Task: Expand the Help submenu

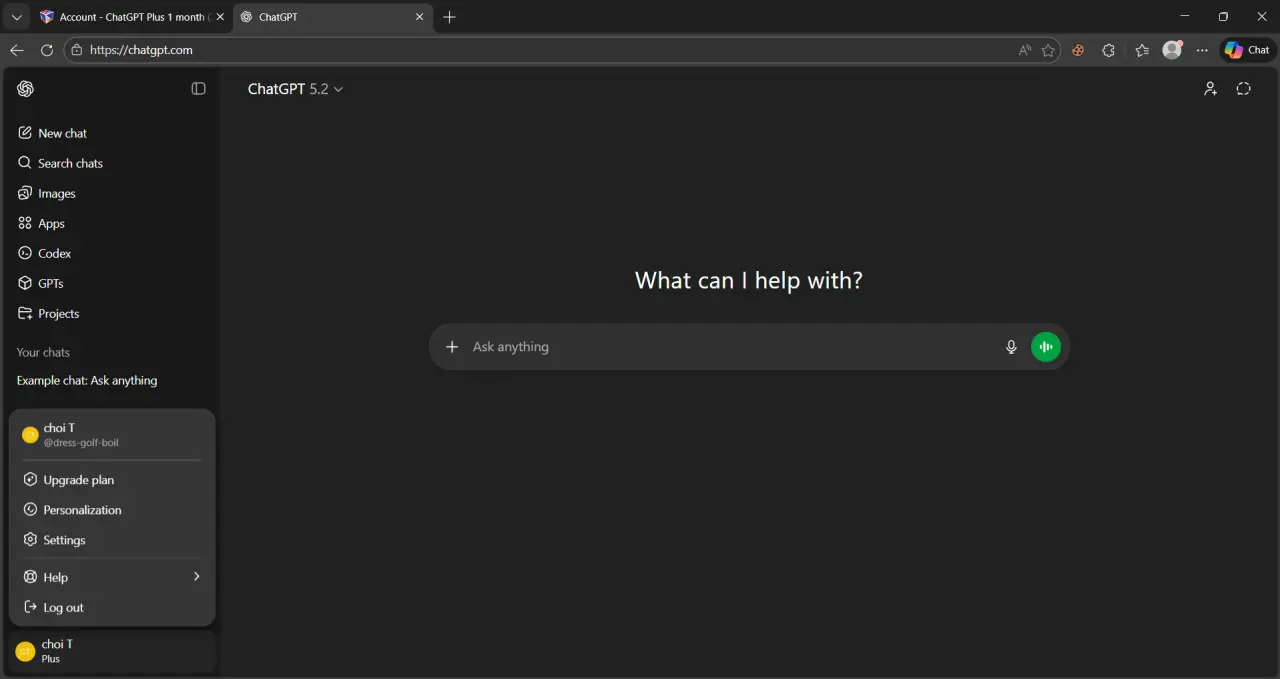Action: click(x=112, y=577)
